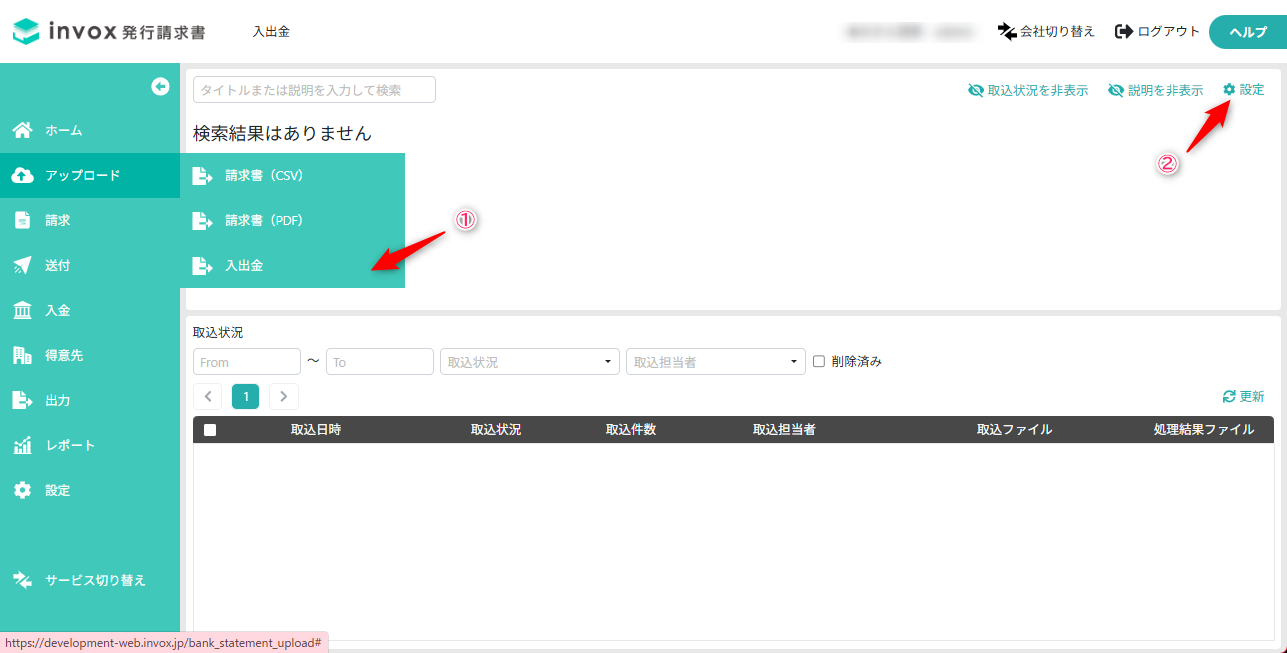Click the title search input field

[x=314, y=90]
